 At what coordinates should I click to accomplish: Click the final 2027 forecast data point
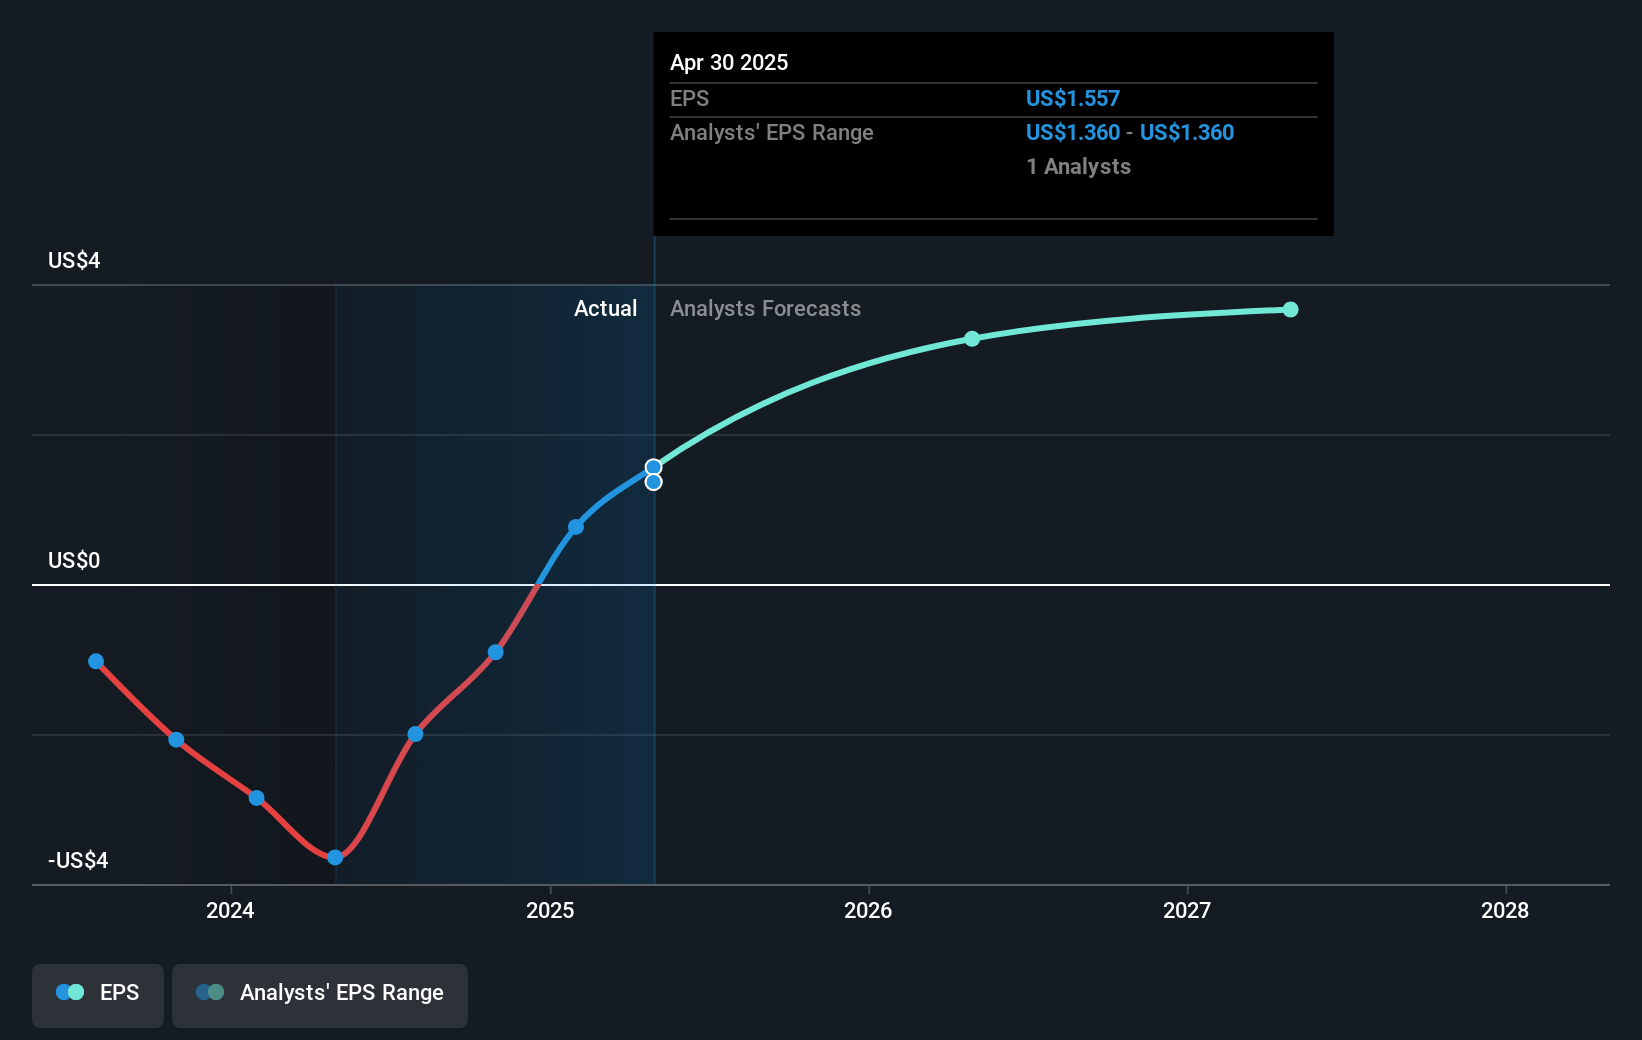1290,309
